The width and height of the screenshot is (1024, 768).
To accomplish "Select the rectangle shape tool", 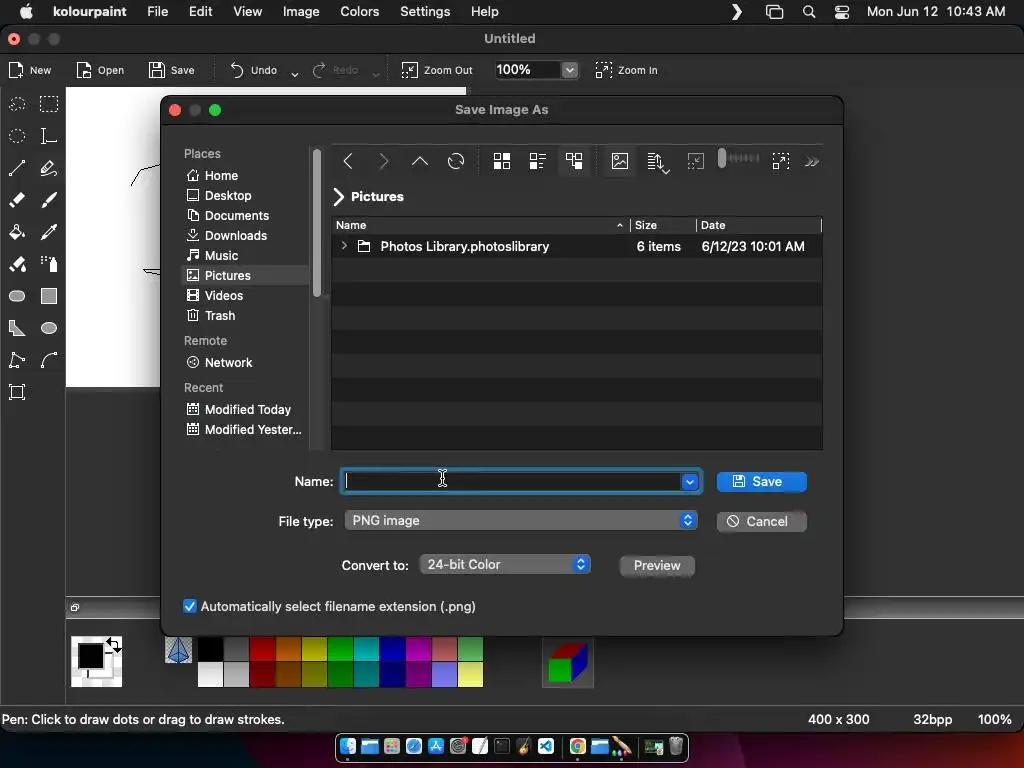I will 49,296.
